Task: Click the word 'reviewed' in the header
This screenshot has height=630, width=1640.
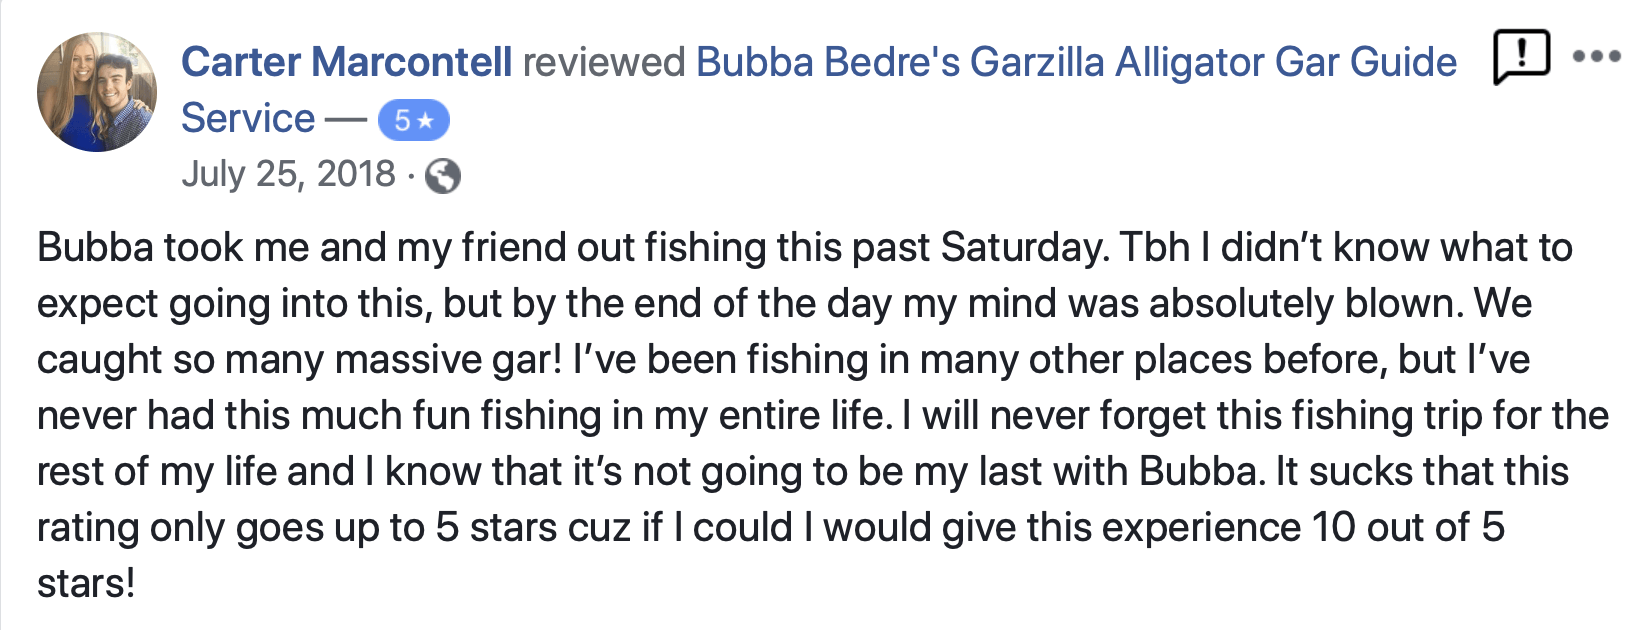Action: 600,60
